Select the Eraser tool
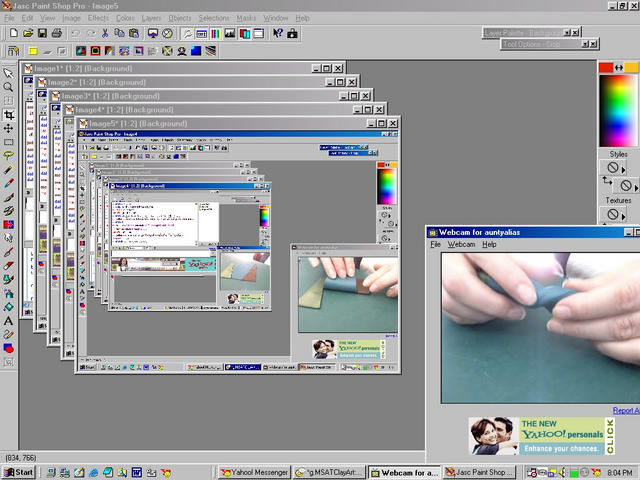 pyautogui.click(x=8, y=266)
